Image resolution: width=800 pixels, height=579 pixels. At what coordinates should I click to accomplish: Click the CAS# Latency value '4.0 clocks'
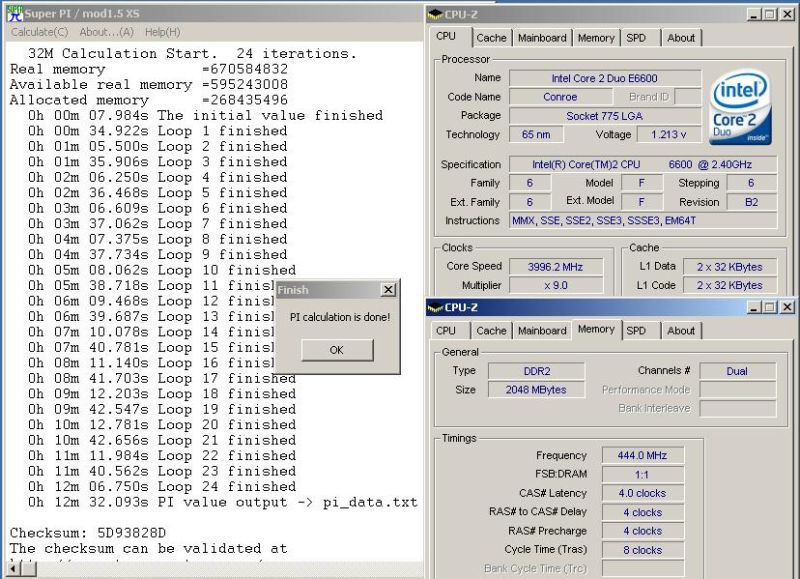(x=642, y=493)
